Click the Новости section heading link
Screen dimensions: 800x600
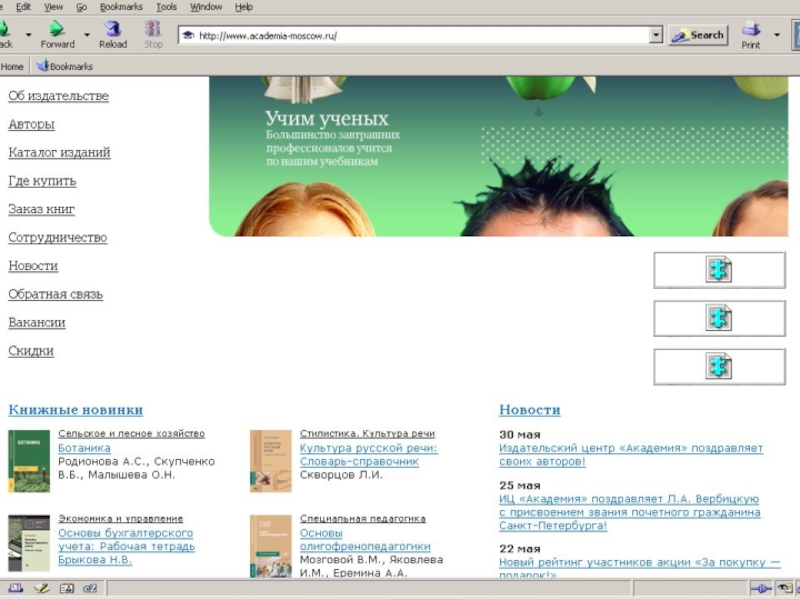click(530, 410)
